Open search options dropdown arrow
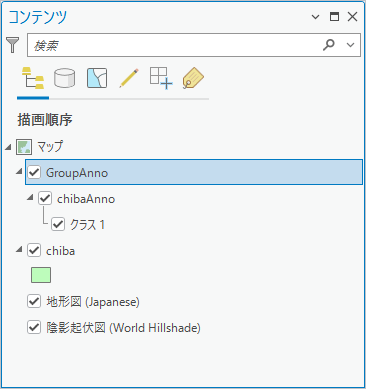 click(x=350, y=45)
